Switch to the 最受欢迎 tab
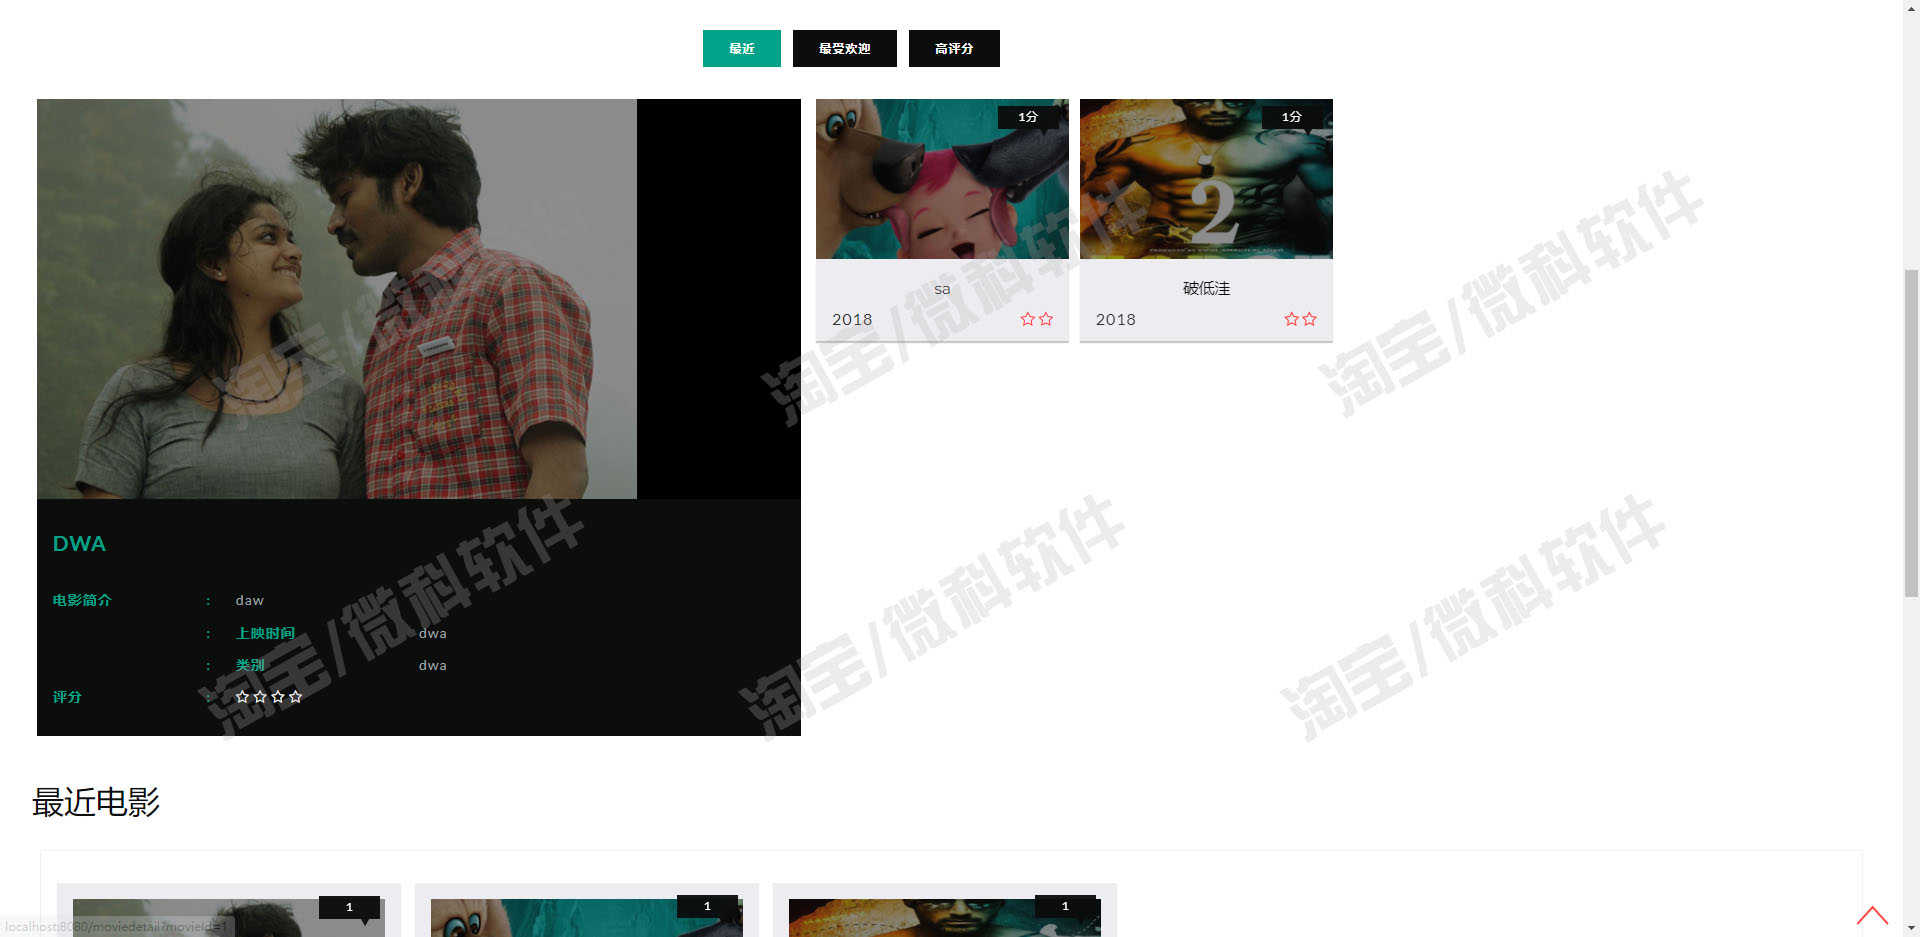 coord(844,48)
